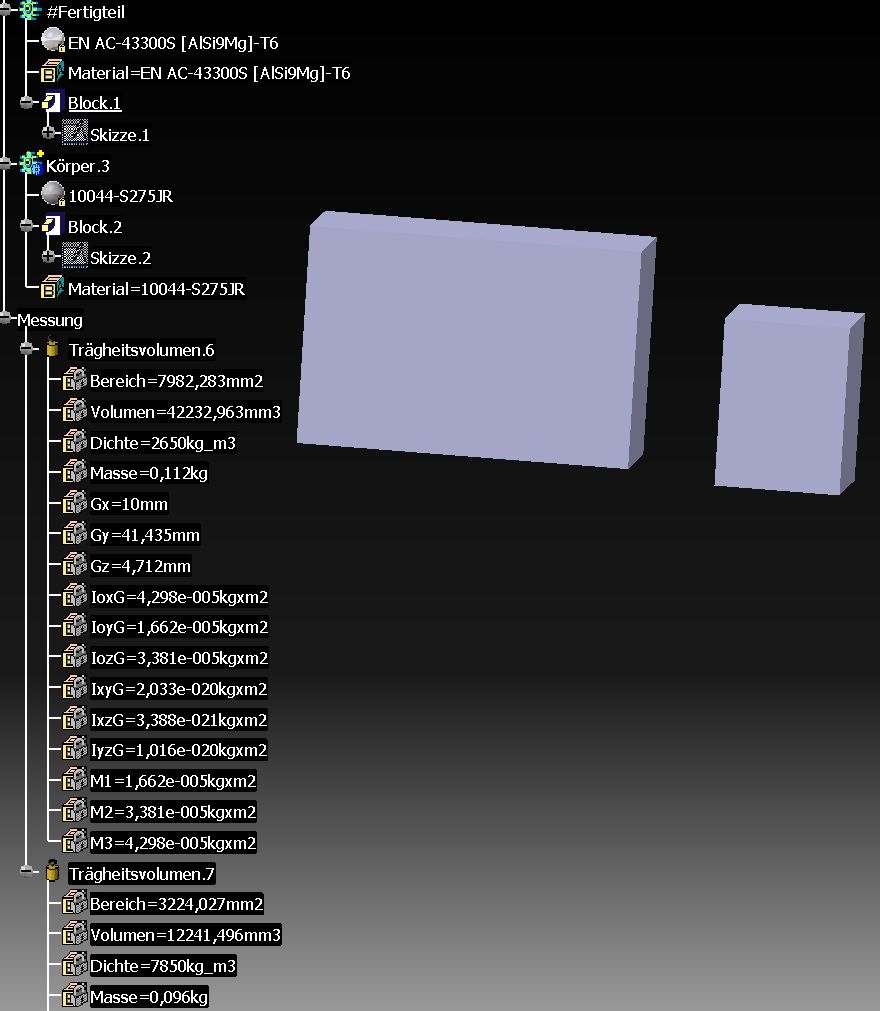Select the Körper.3 label
The image size is (880, 1011).
click(78, 166)
